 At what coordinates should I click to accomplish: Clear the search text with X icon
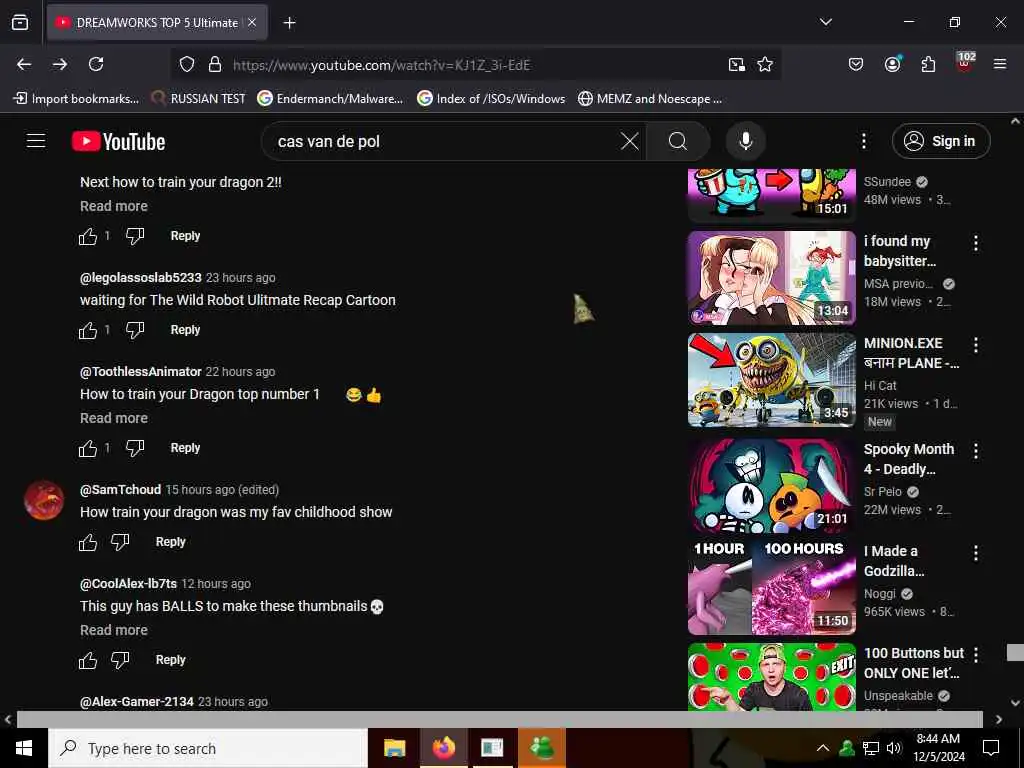coord(630,141)
